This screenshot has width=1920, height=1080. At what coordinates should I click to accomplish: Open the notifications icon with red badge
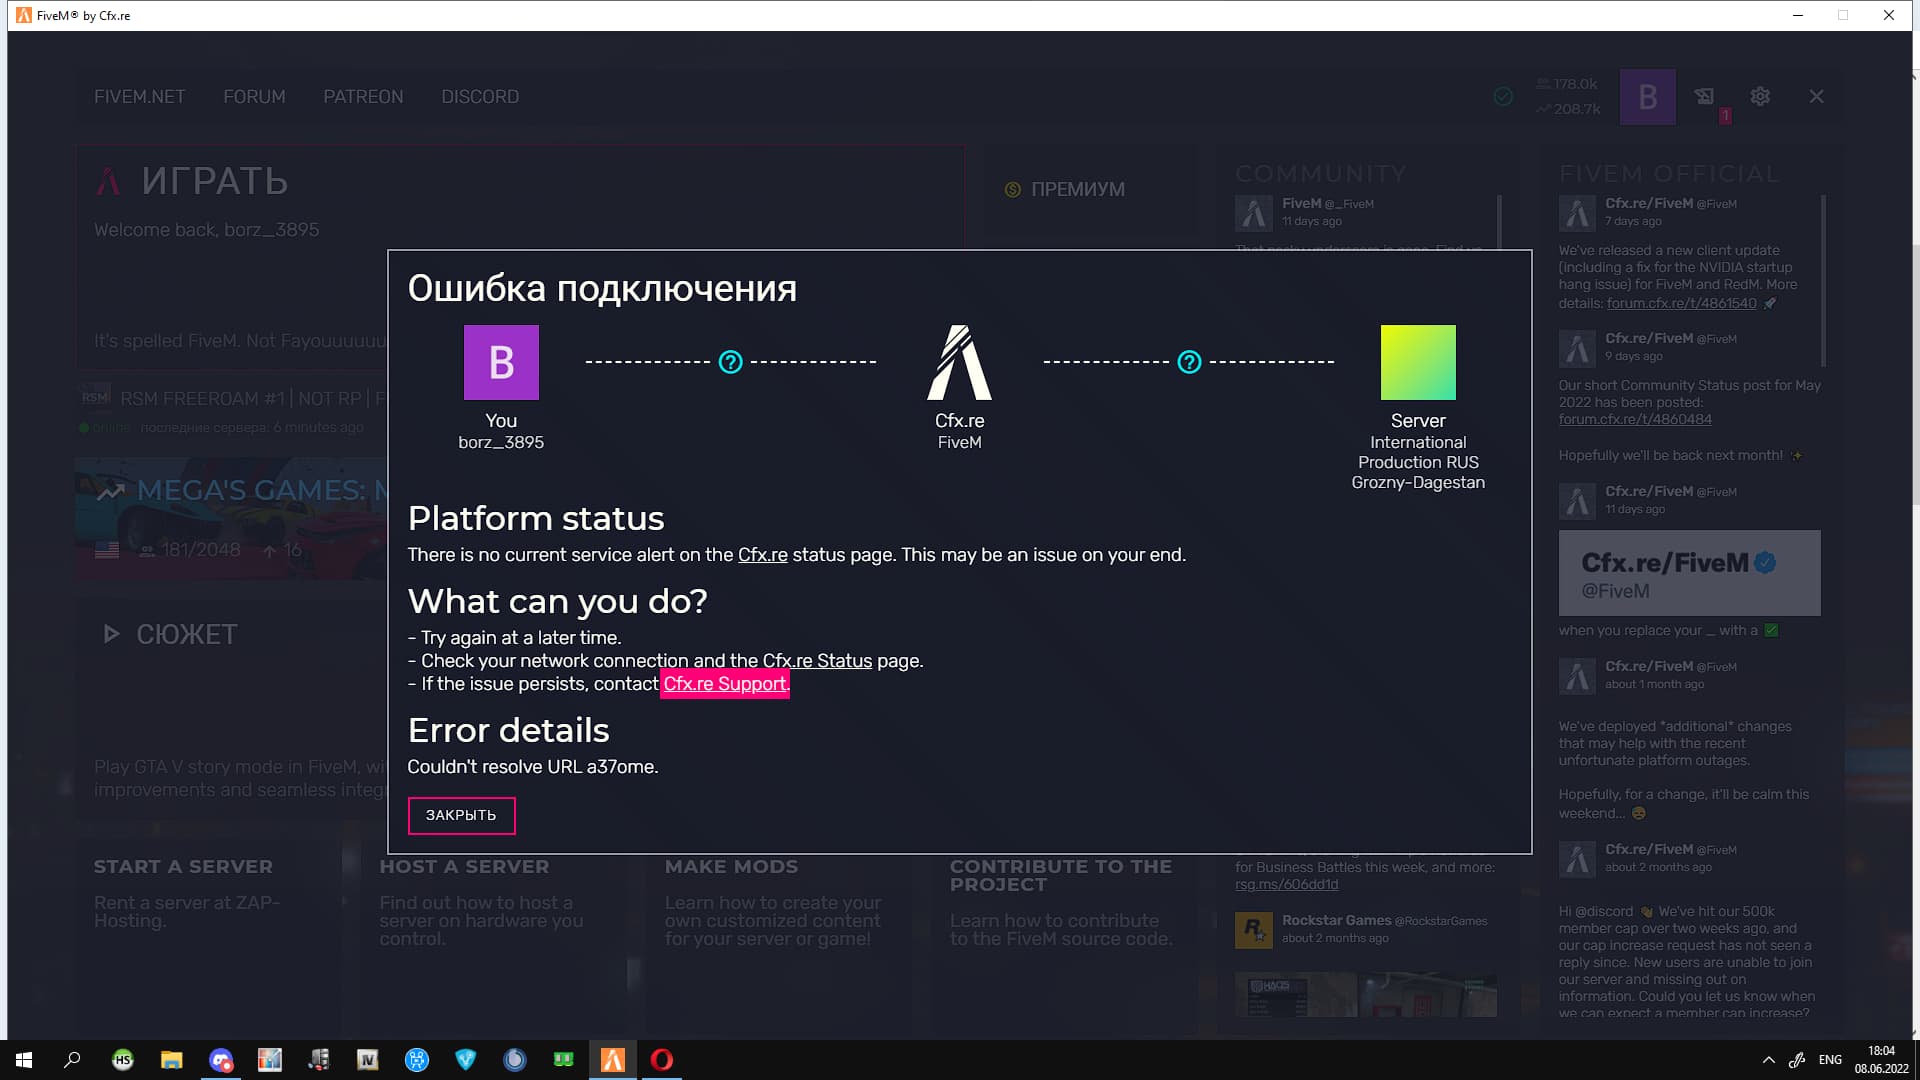(x=1705, y=97)
